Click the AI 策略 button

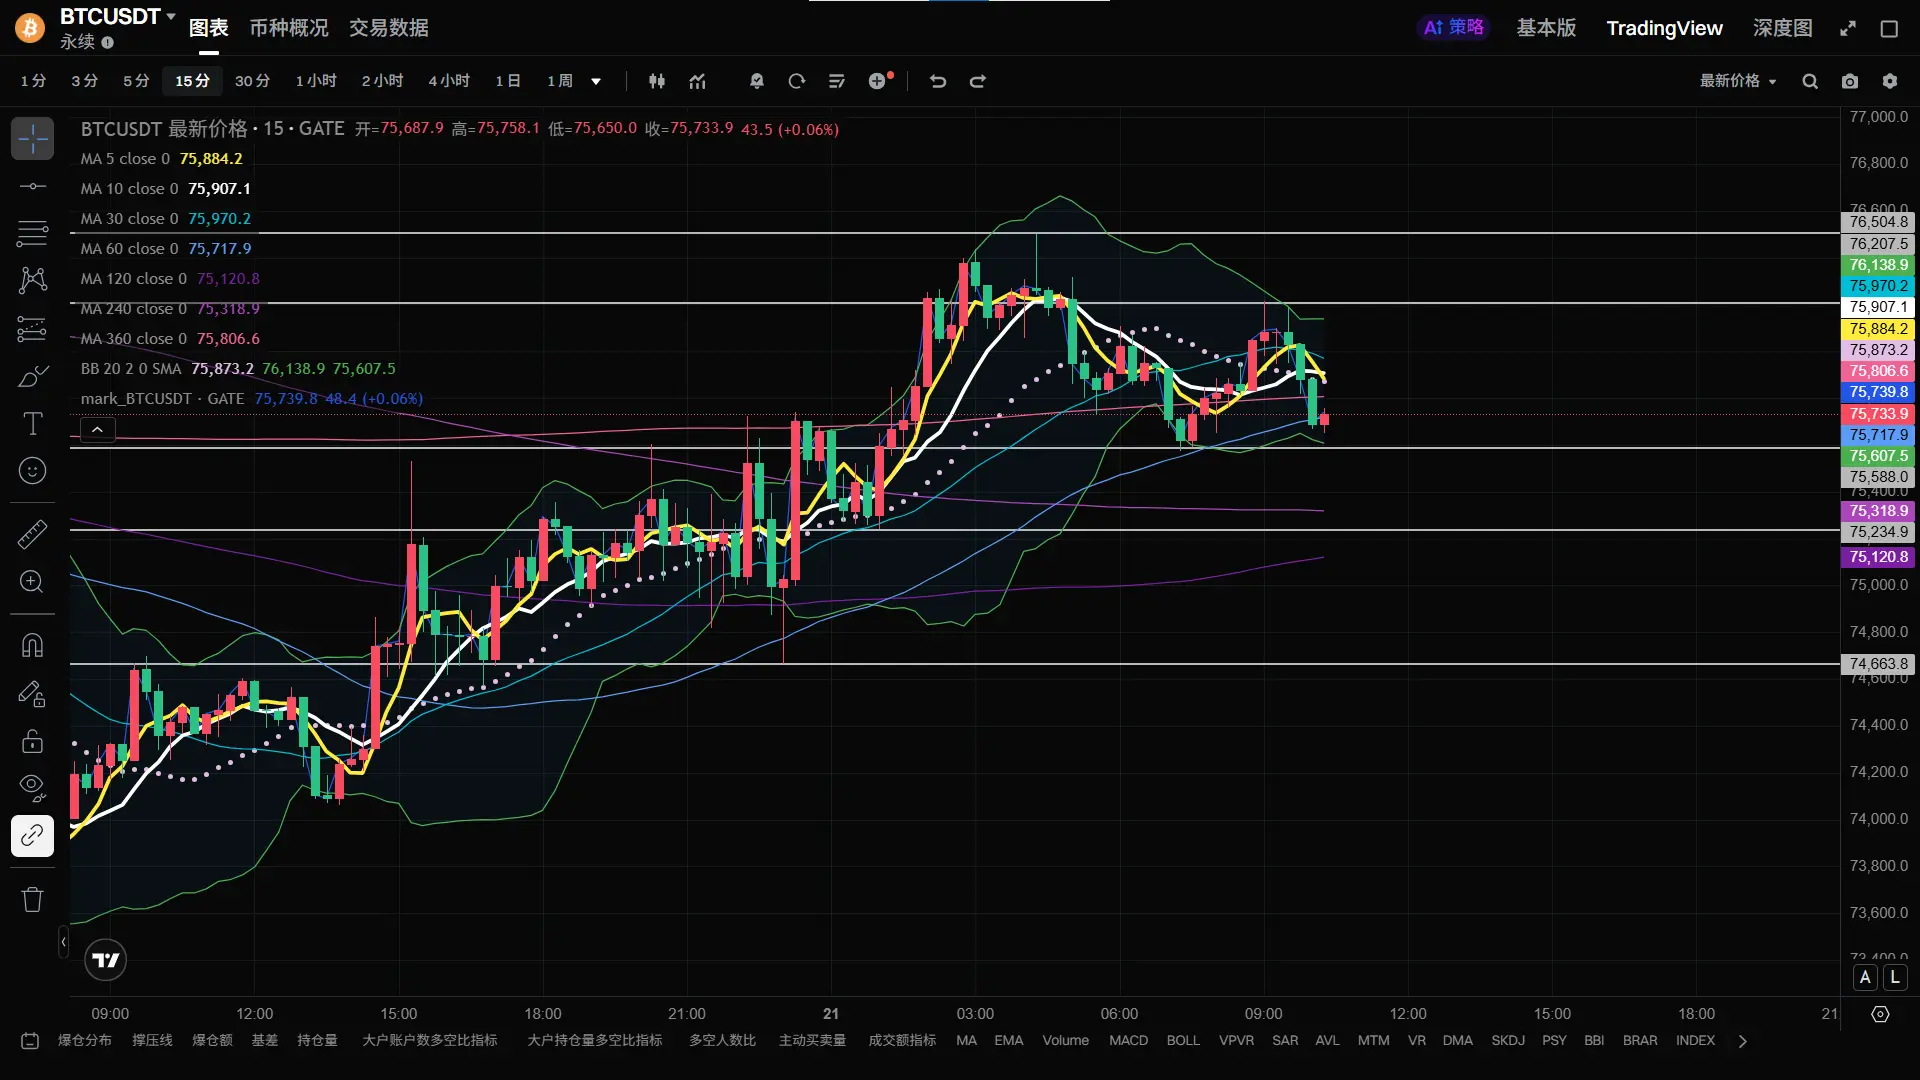click(x=1454, y=28)
